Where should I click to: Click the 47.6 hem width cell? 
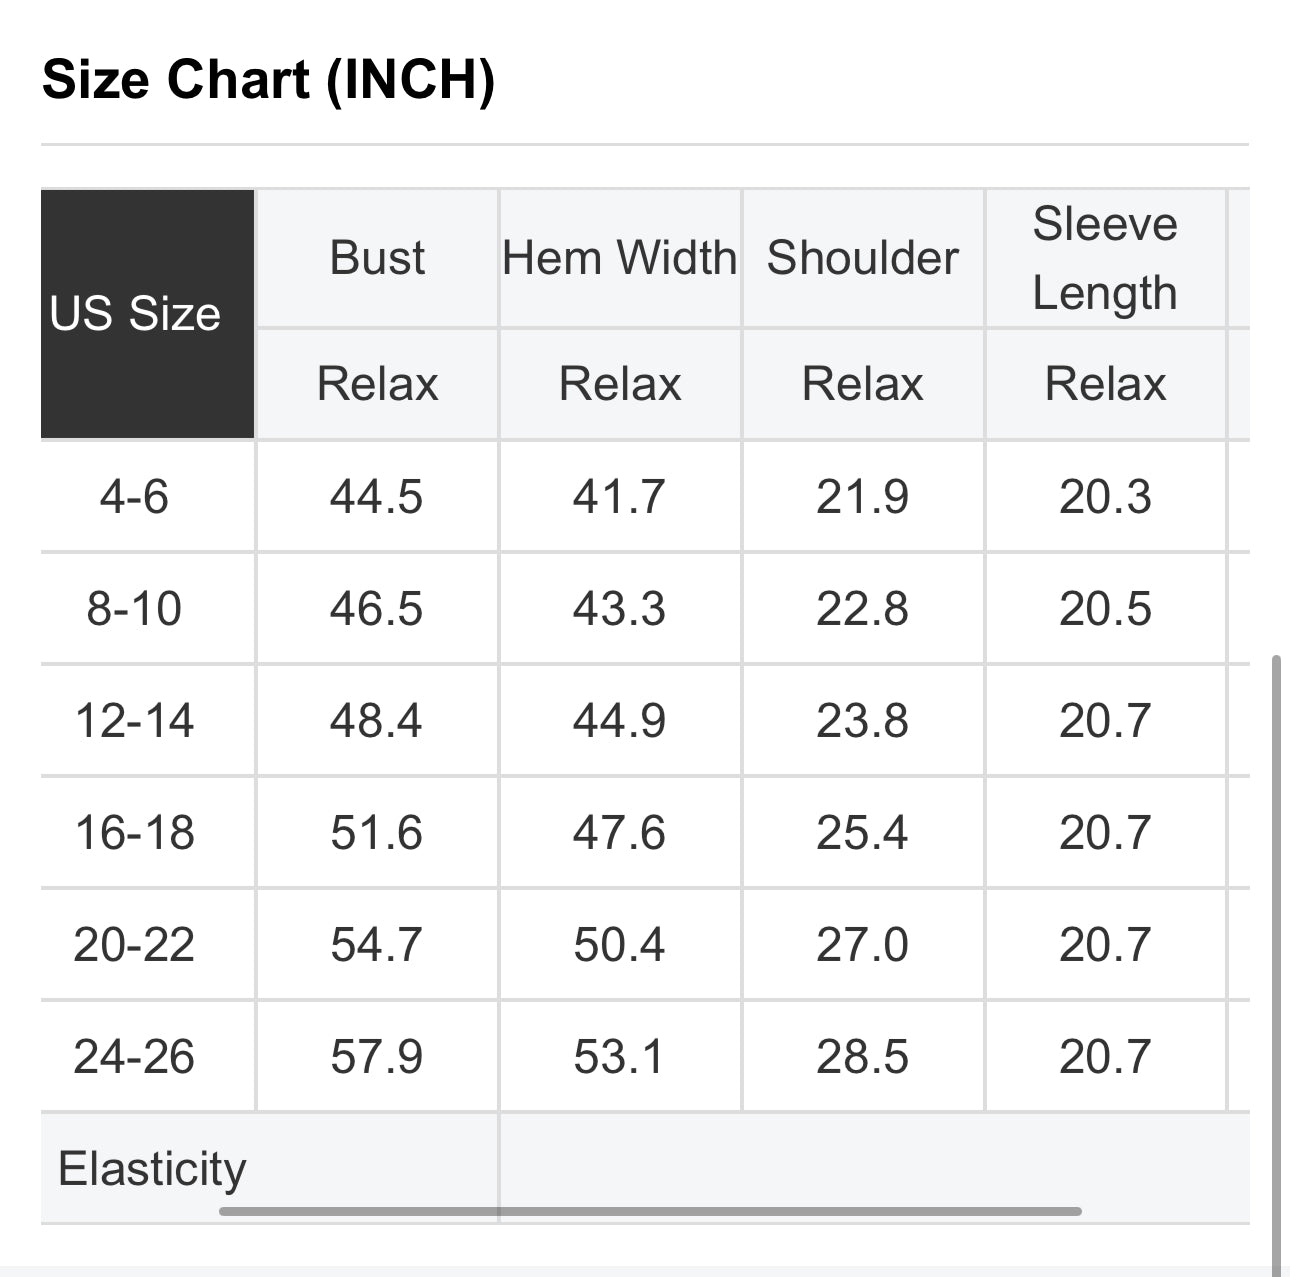click(x=619, y=833)
